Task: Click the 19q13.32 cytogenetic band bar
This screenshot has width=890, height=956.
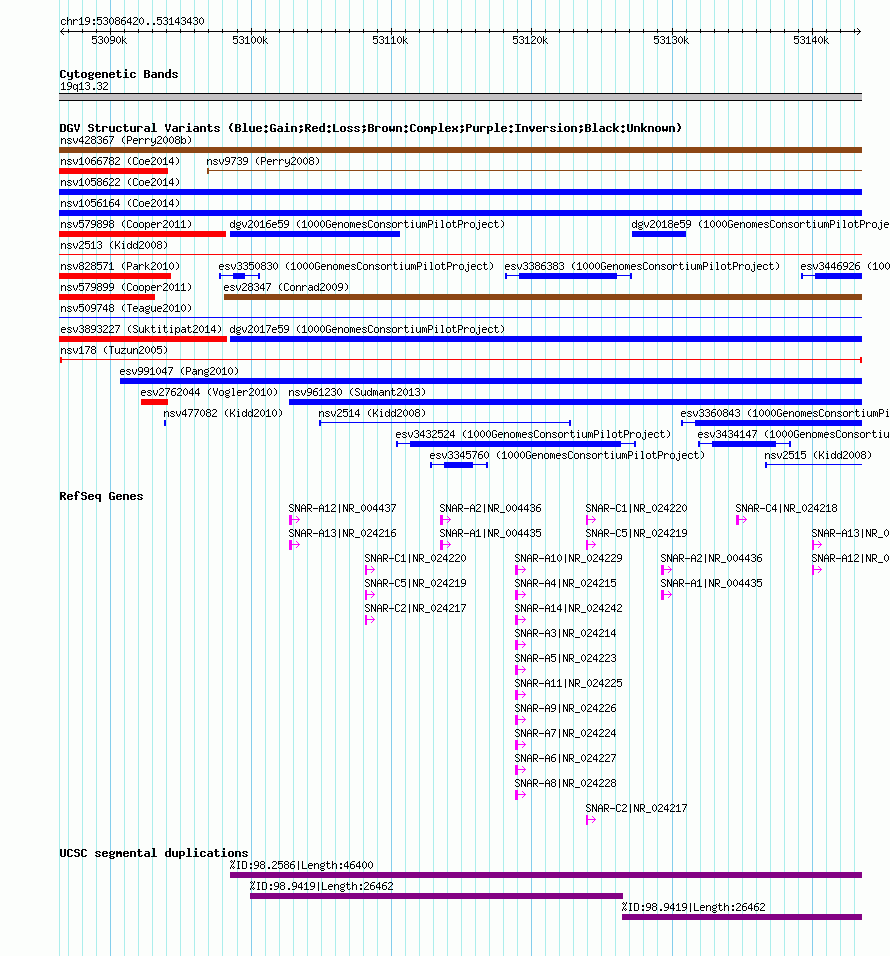Action: [460, 97]
